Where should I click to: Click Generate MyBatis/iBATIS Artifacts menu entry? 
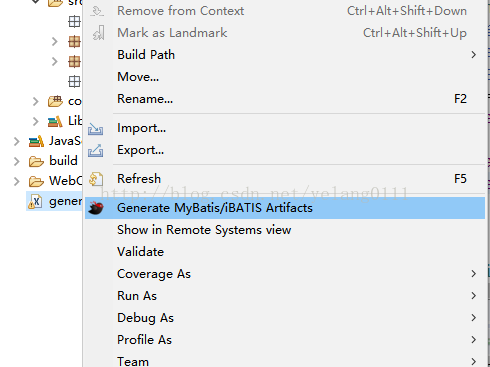coord(285,208)
